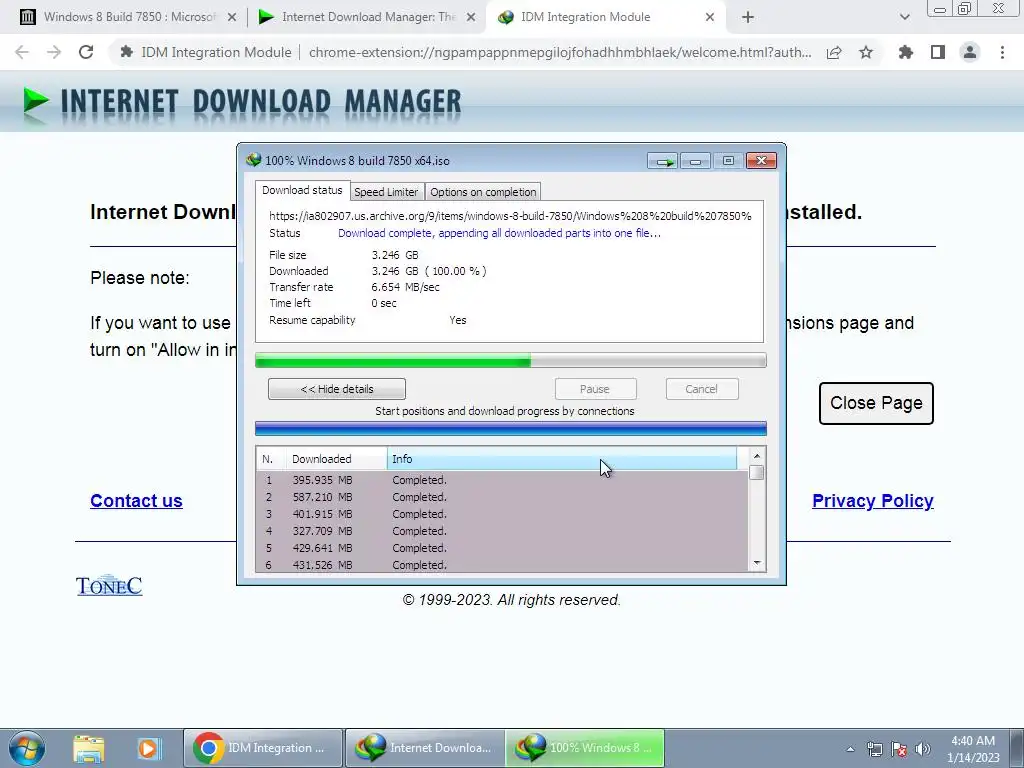This screenshot has width=1024, height=768.
Task: Click the Tonec logo link
Action: pos(109,586)
